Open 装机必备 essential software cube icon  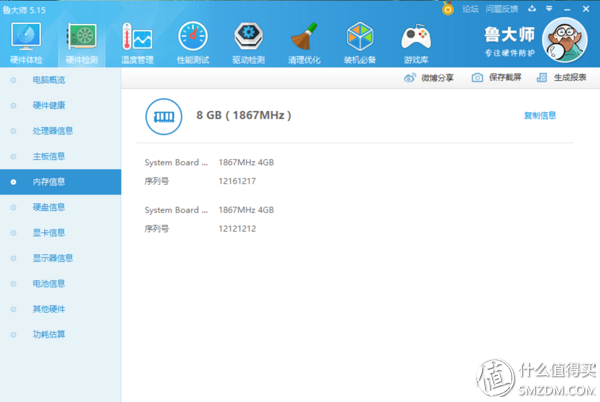coord(360,37)
